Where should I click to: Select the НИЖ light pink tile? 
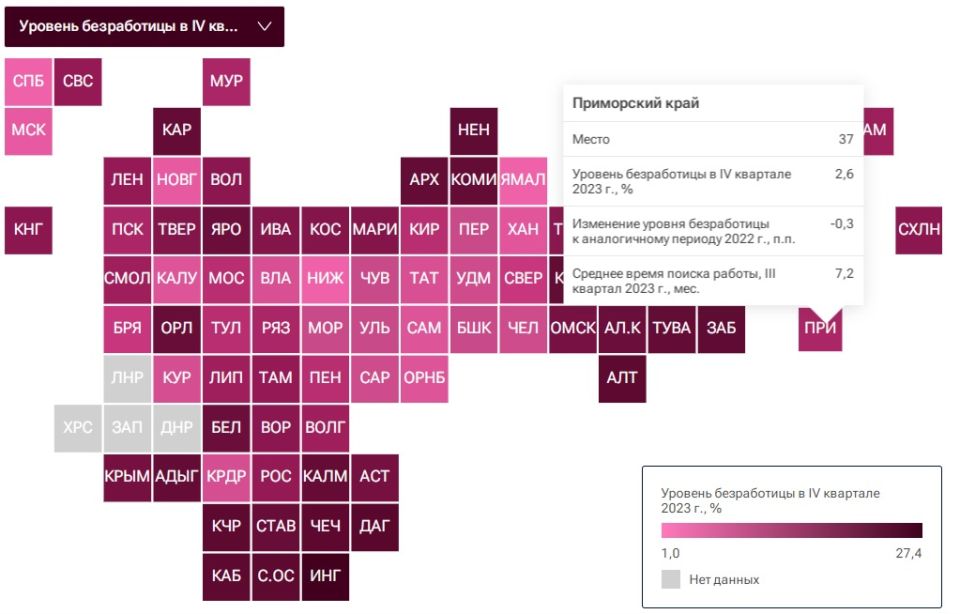325,279
